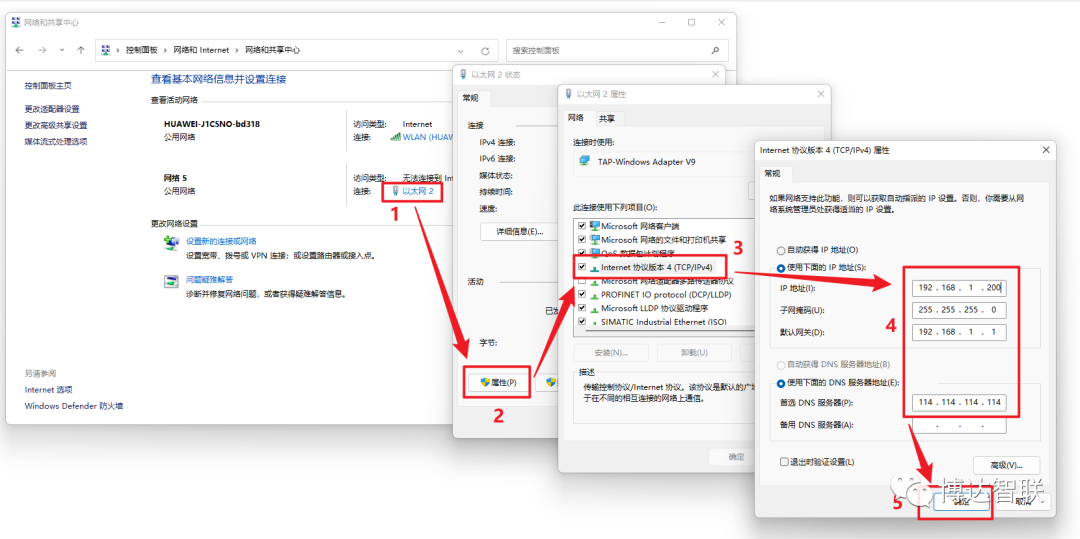The height and width of the screenshot is (539, 1080).
Task: Open 控制面板主页 link
Action: coord(48,86)
